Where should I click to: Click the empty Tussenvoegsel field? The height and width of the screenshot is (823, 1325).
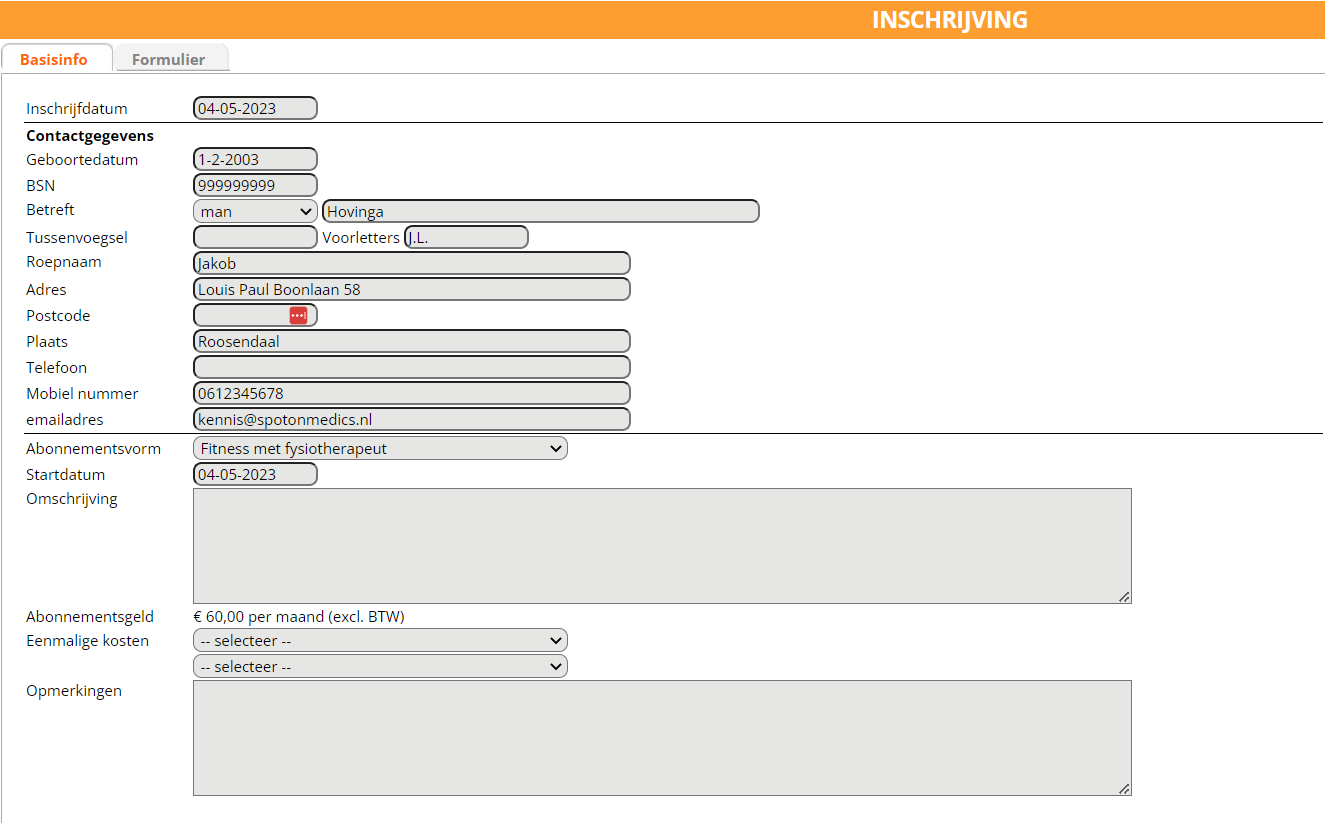(x=255, y=237)
